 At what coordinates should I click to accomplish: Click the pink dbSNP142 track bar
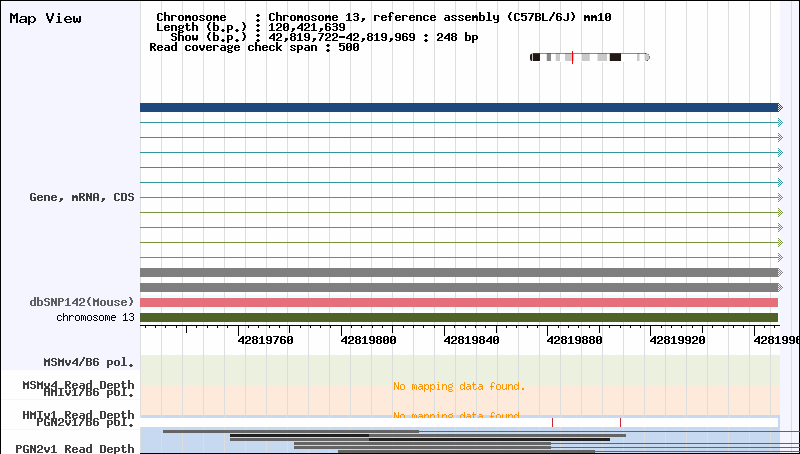459,302
